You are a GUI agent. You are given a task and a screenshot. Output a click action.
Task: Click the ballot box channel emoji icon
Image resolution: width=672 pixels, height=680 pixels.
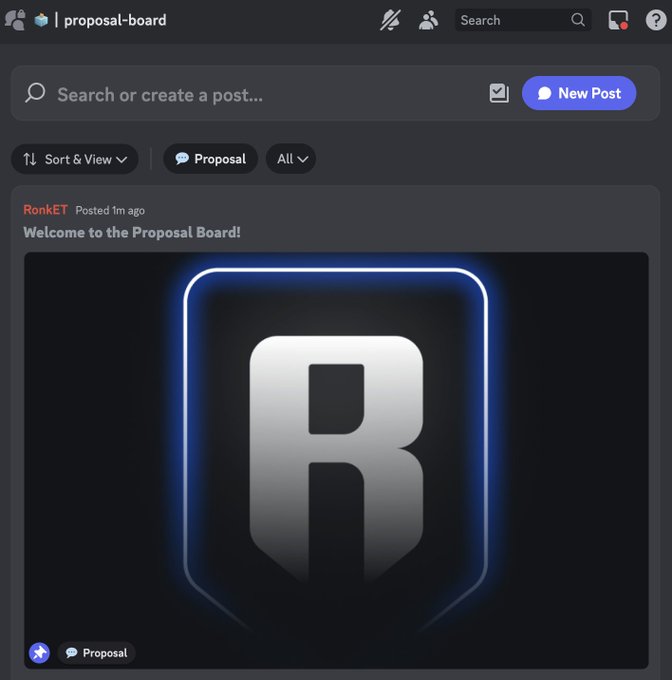[x=41, y=20]
